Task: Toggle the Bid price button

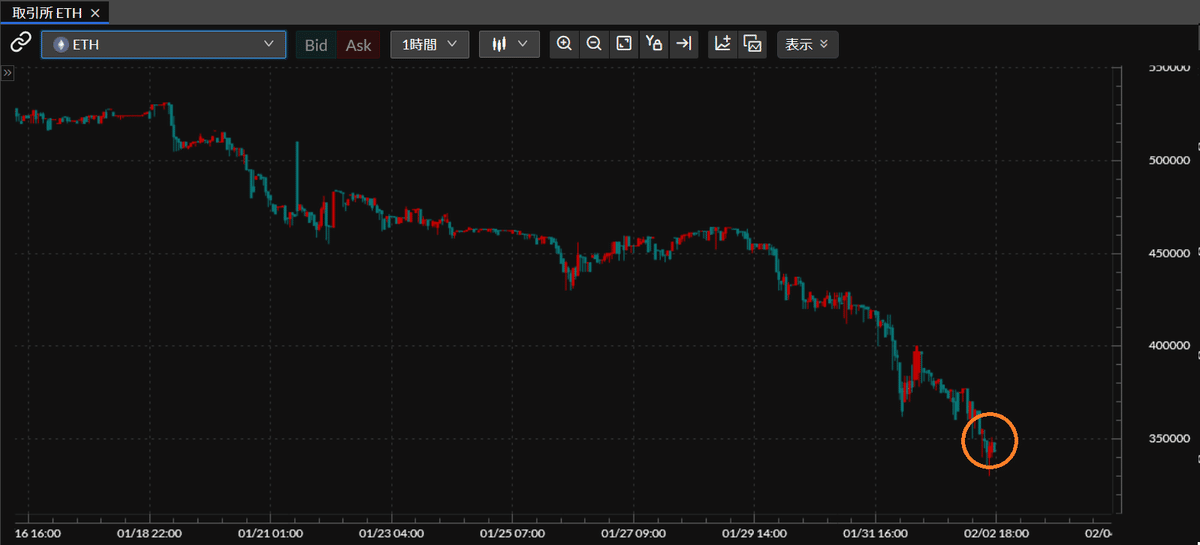Action: 316,45
